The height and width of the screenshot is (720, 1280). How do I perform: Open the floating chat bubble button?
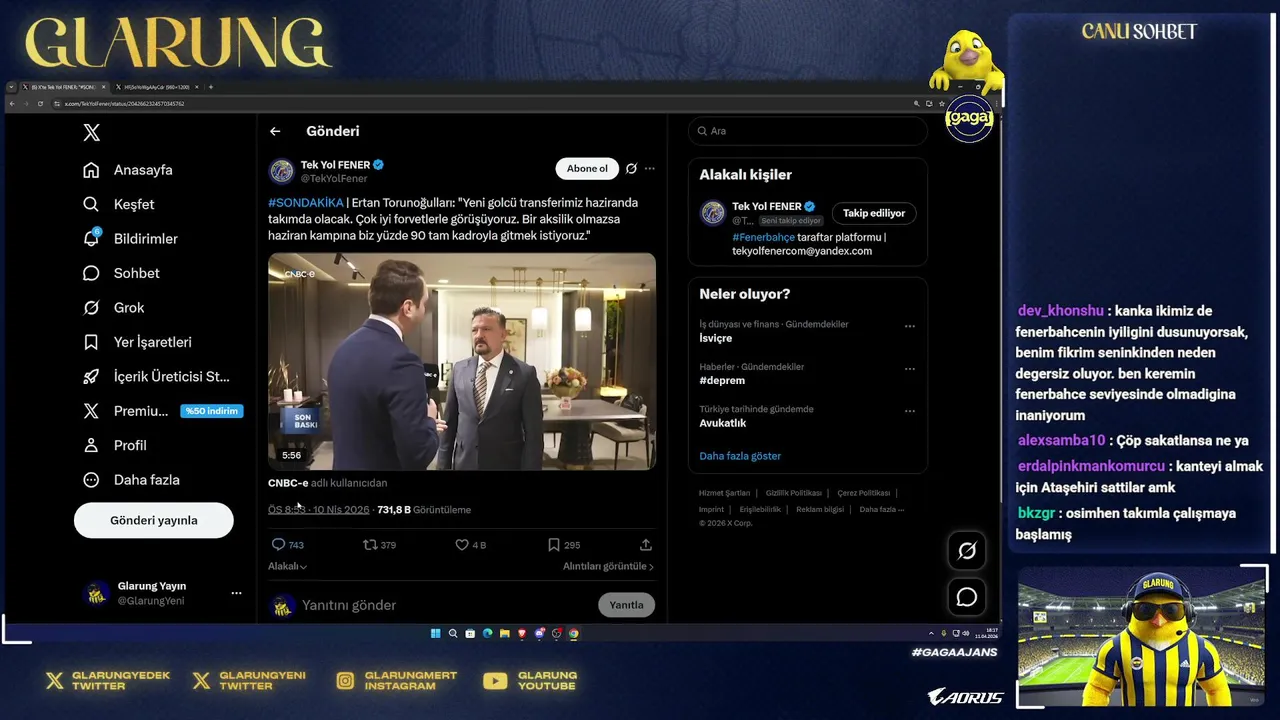(967, 597)
